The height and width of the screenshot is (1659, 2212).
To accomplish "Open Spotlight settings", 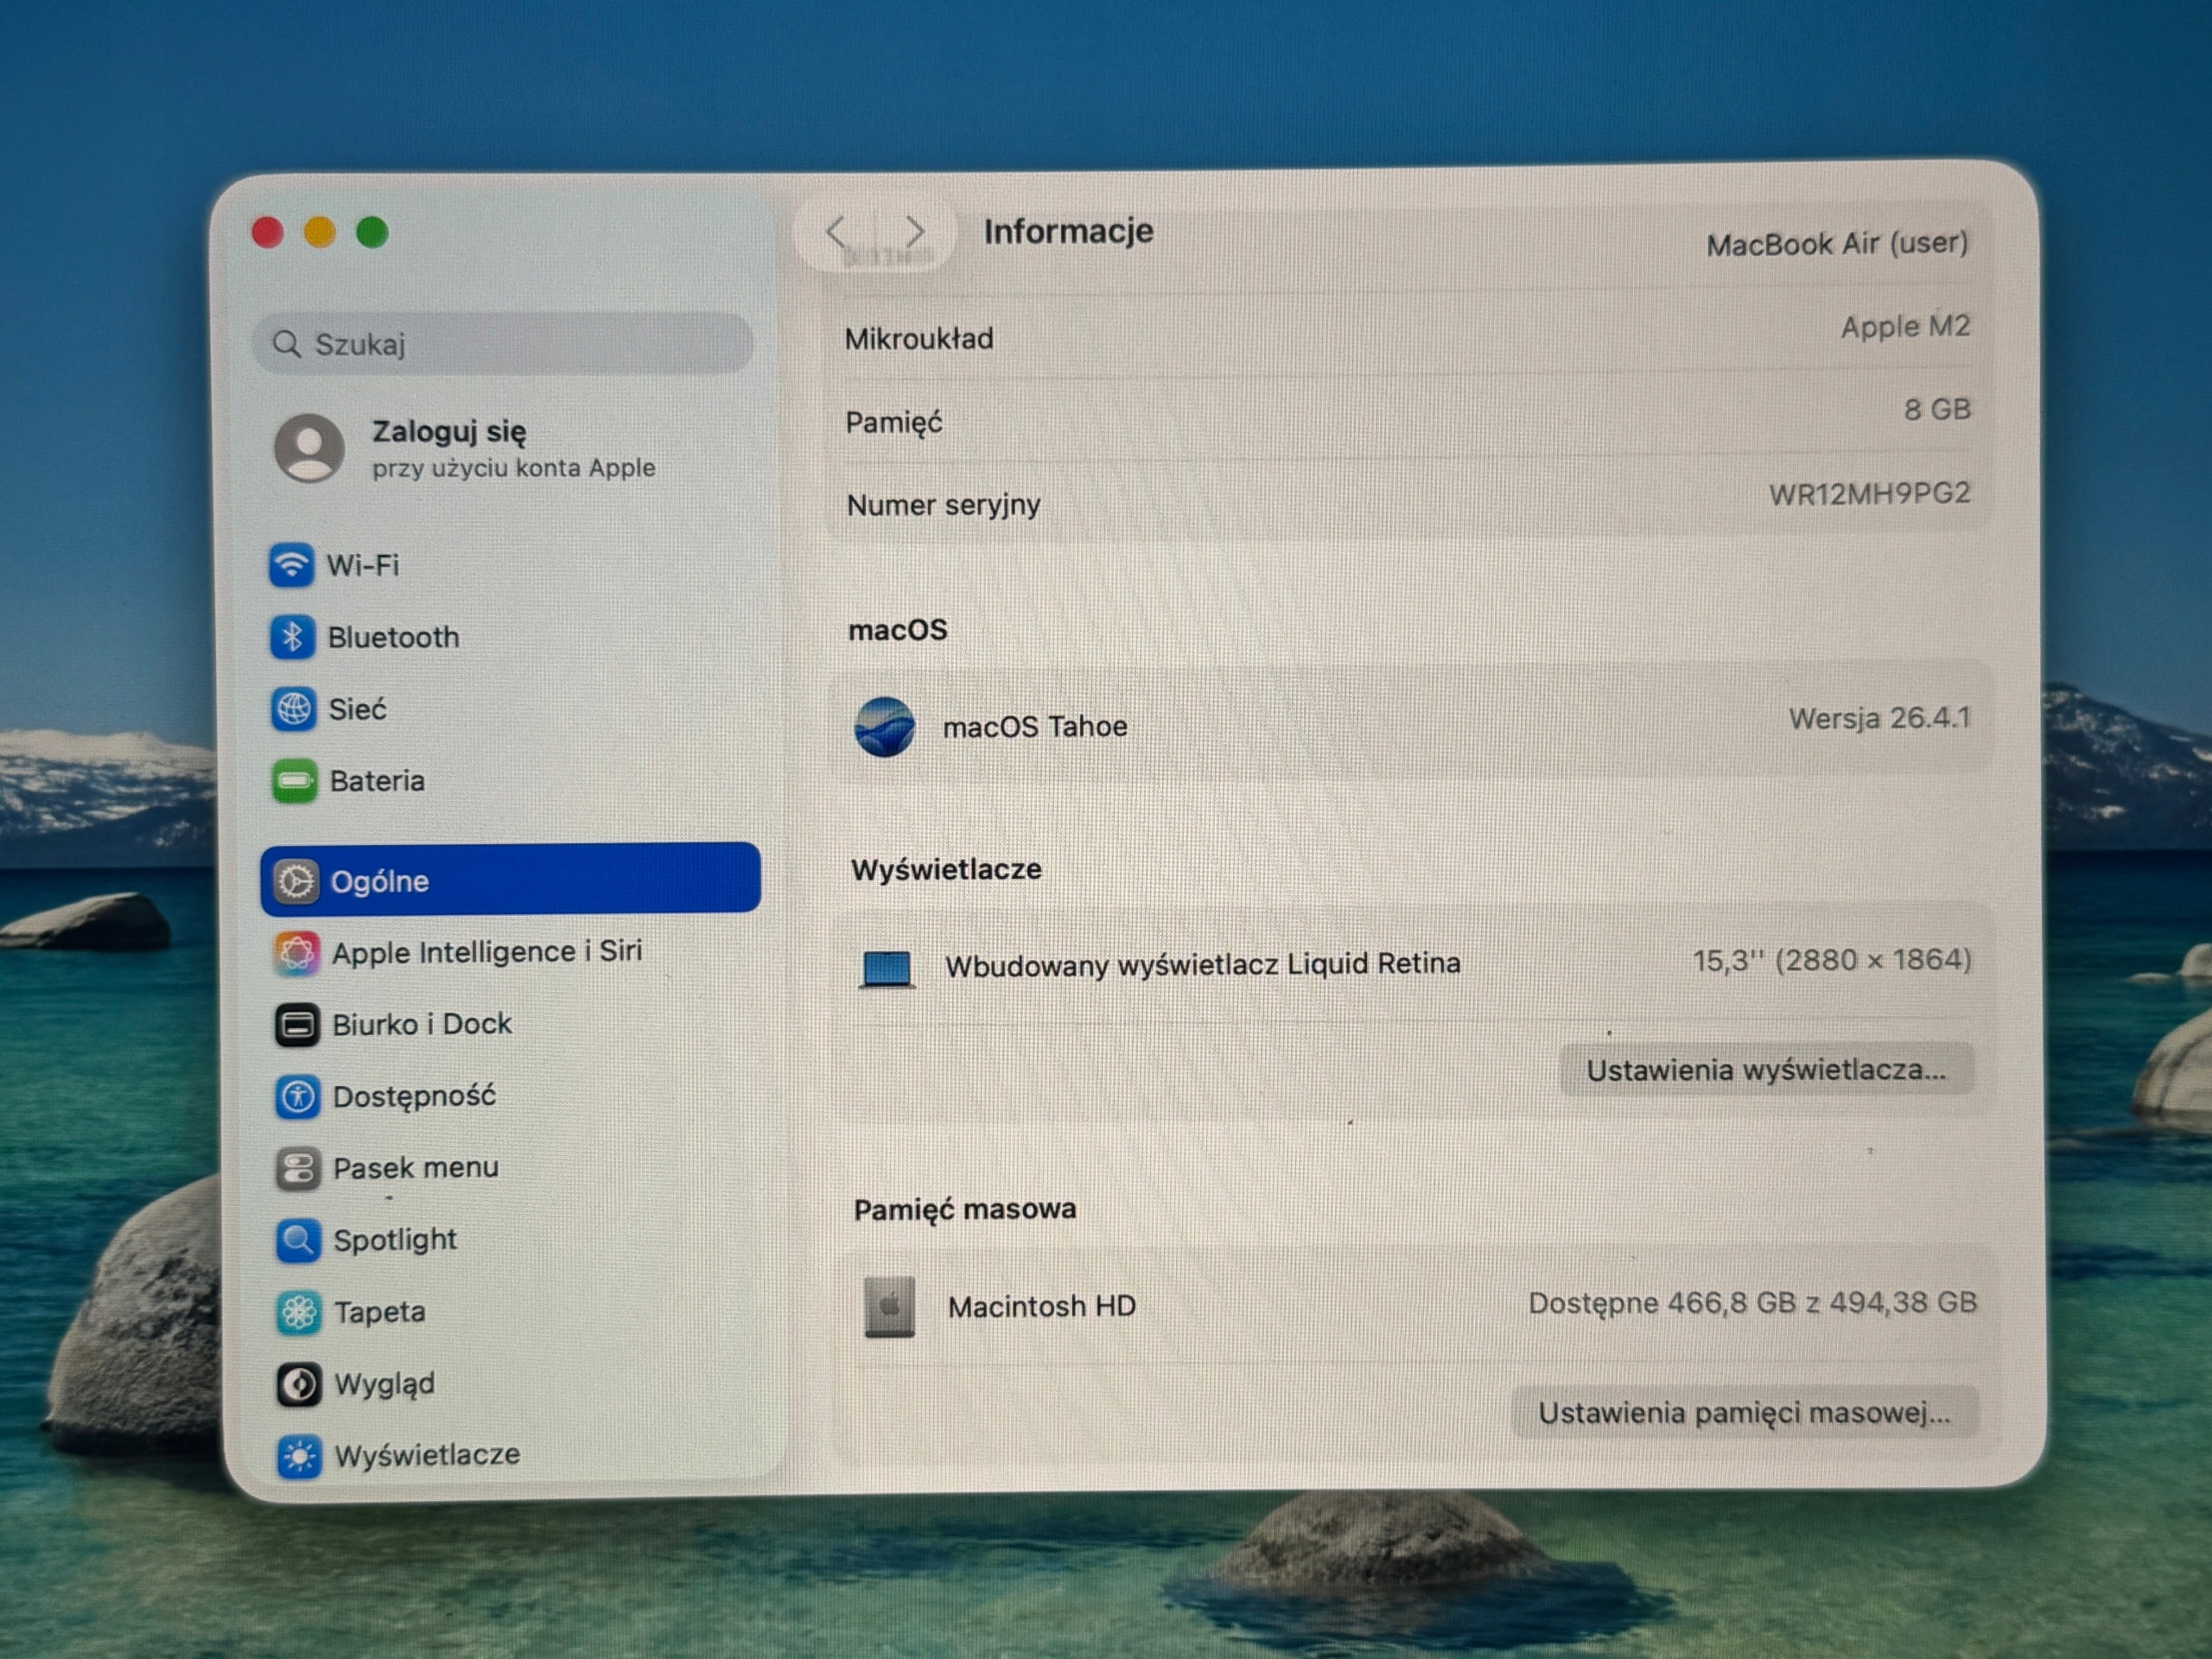I will [x=514, y=1240].
